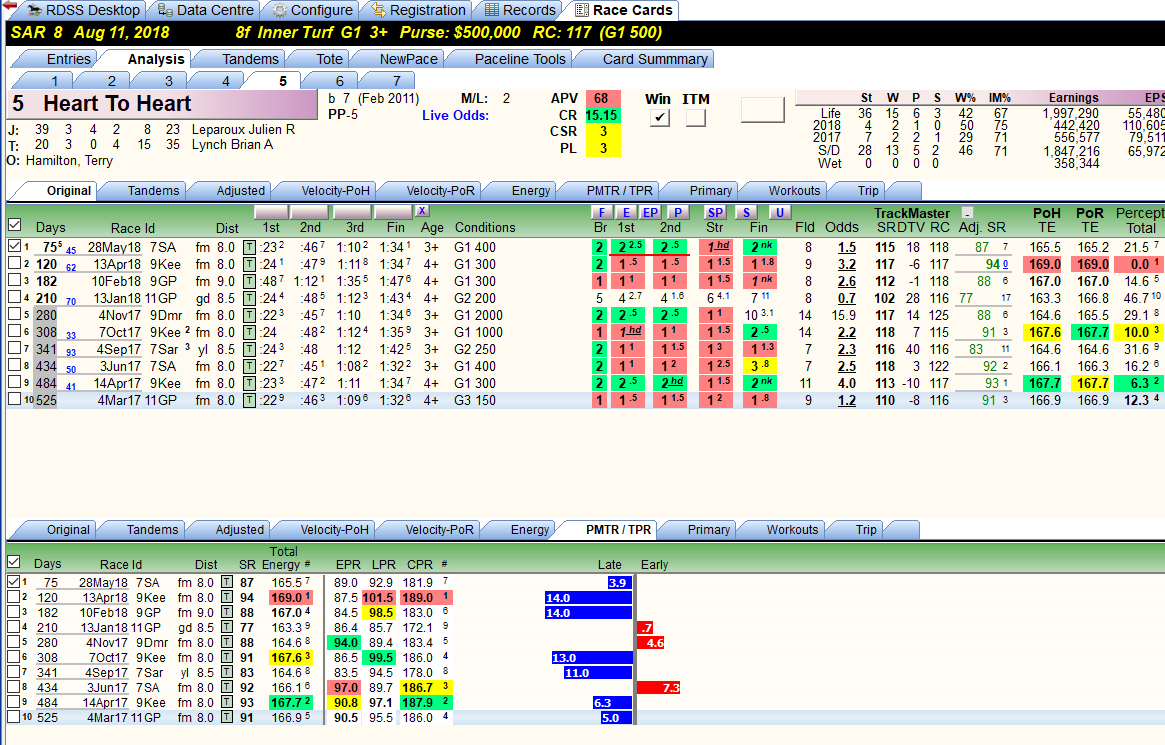The width and height of the screenshot is (1165, 745).
Task: Open the RDSS Desktop tab
Action: coord(83,10)
